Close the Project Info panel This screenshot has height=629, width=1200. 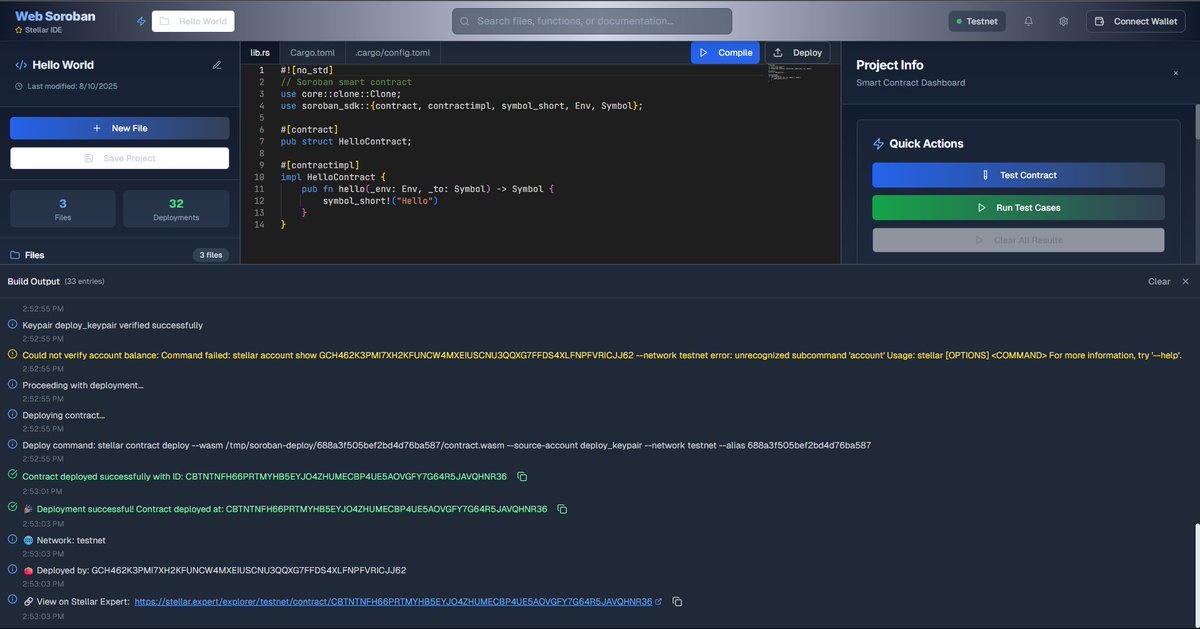pyautogui.click(x=1175, y=73)
